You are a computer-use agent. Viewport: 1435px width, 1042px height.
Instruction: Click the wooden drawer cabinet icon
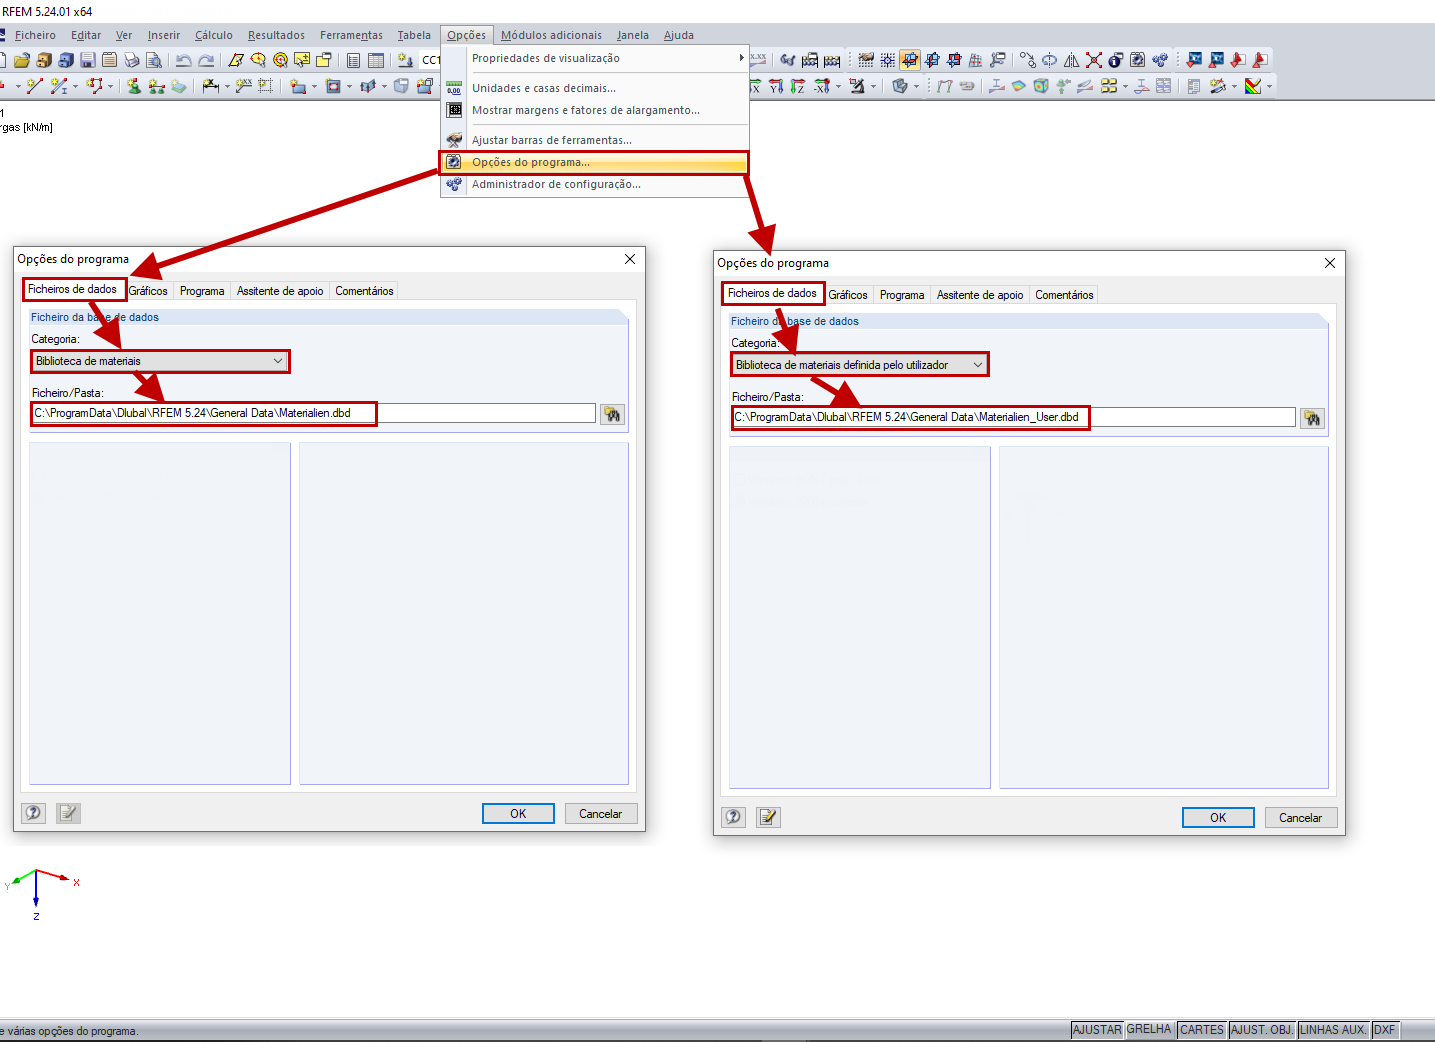(44, 60)
